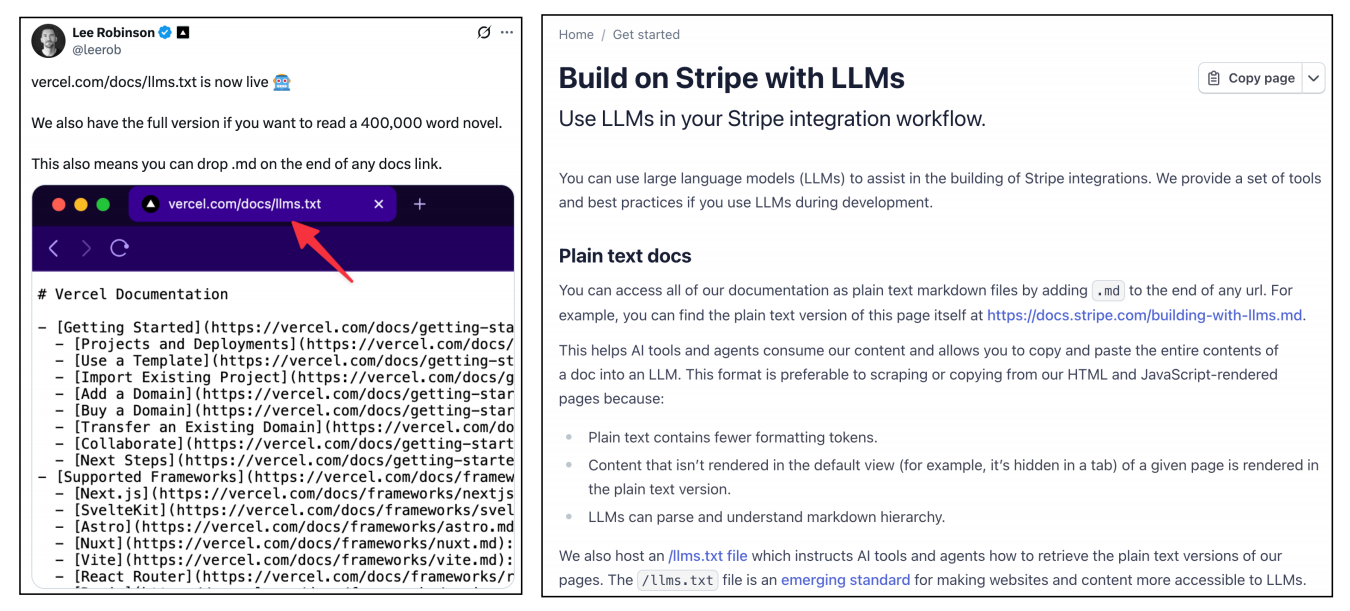This screenshot has width=1350, height=611.
Task: Click the '[Import Existing Project]' line
Action: [x=284, y=378]
